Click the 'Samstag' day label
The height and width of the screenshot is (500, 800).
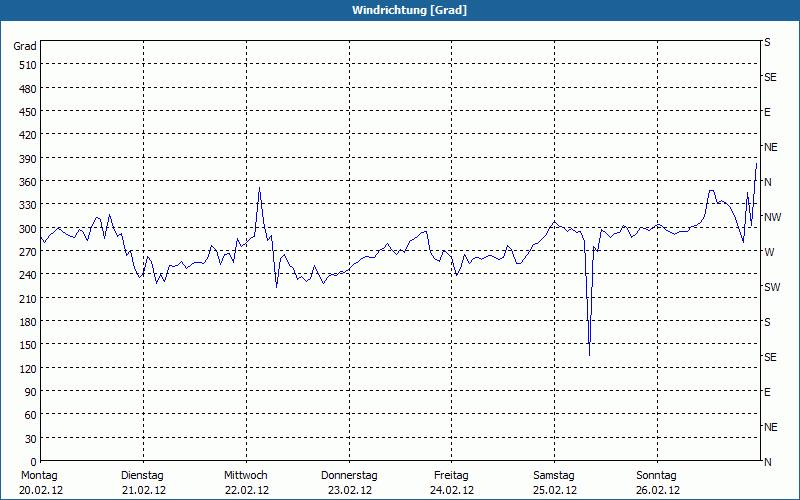click(554, 476)
